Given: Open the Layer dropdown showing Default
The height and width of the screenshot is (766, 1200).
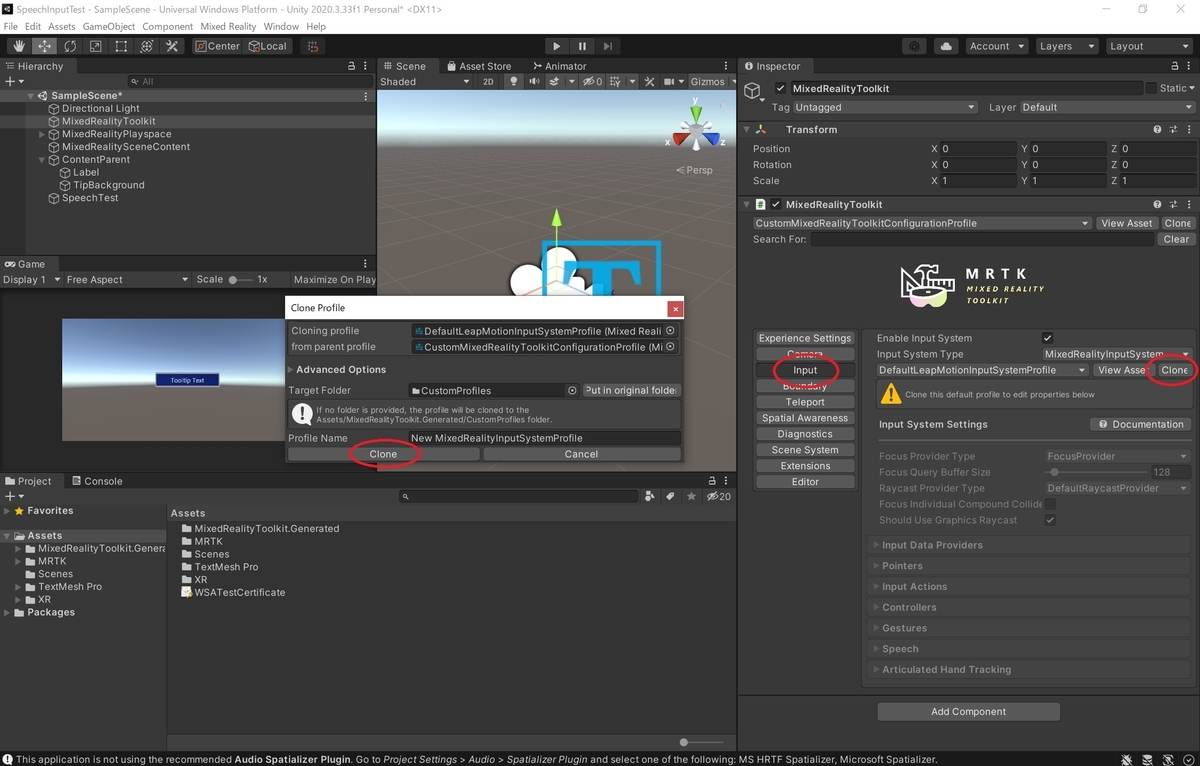Looking at the screenshot, I should (x=1107, y=107).
